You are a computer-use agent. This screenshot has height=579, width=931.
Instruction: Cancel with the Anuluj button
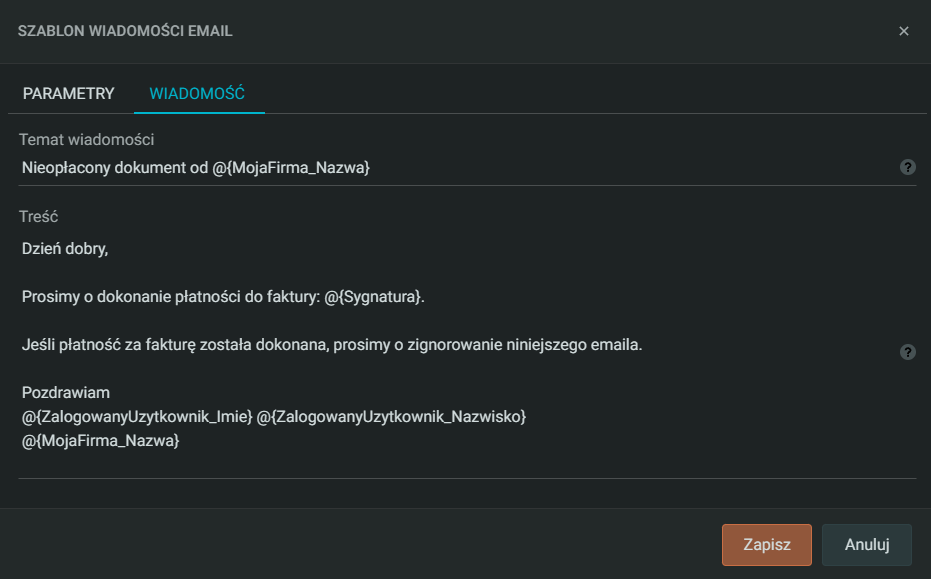click(x=867, y=545)
